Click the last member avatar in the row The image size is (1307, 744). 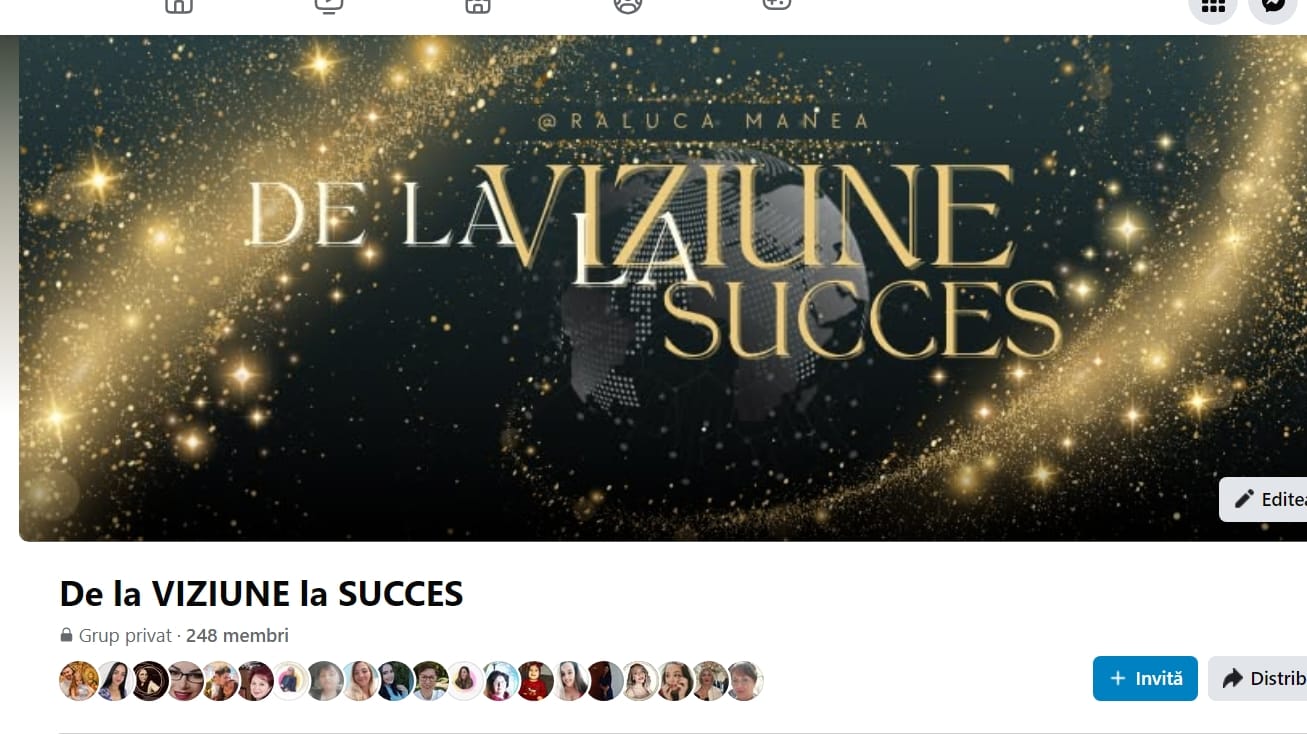click(x=744, y=681)
